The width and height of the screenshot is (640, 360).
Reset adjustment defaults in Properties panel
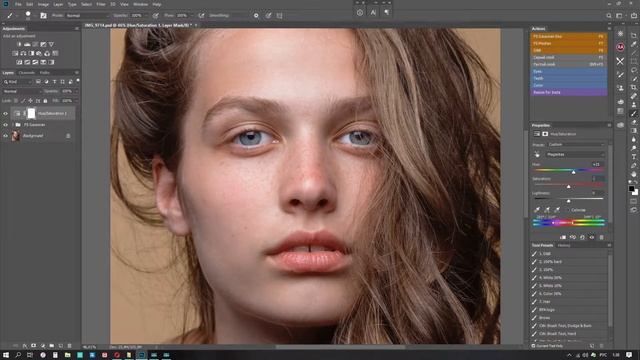point(582,237)
